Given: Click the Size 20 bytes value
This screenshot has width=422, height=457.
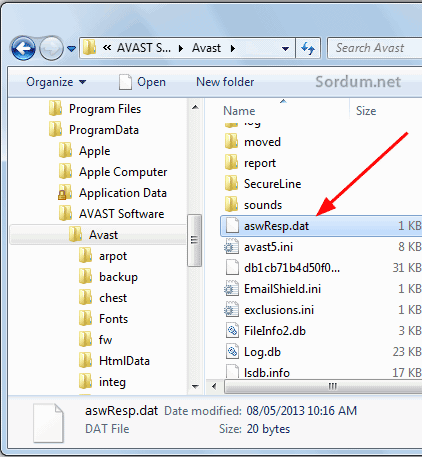Looking at the screenshot, I should [268, 429].
